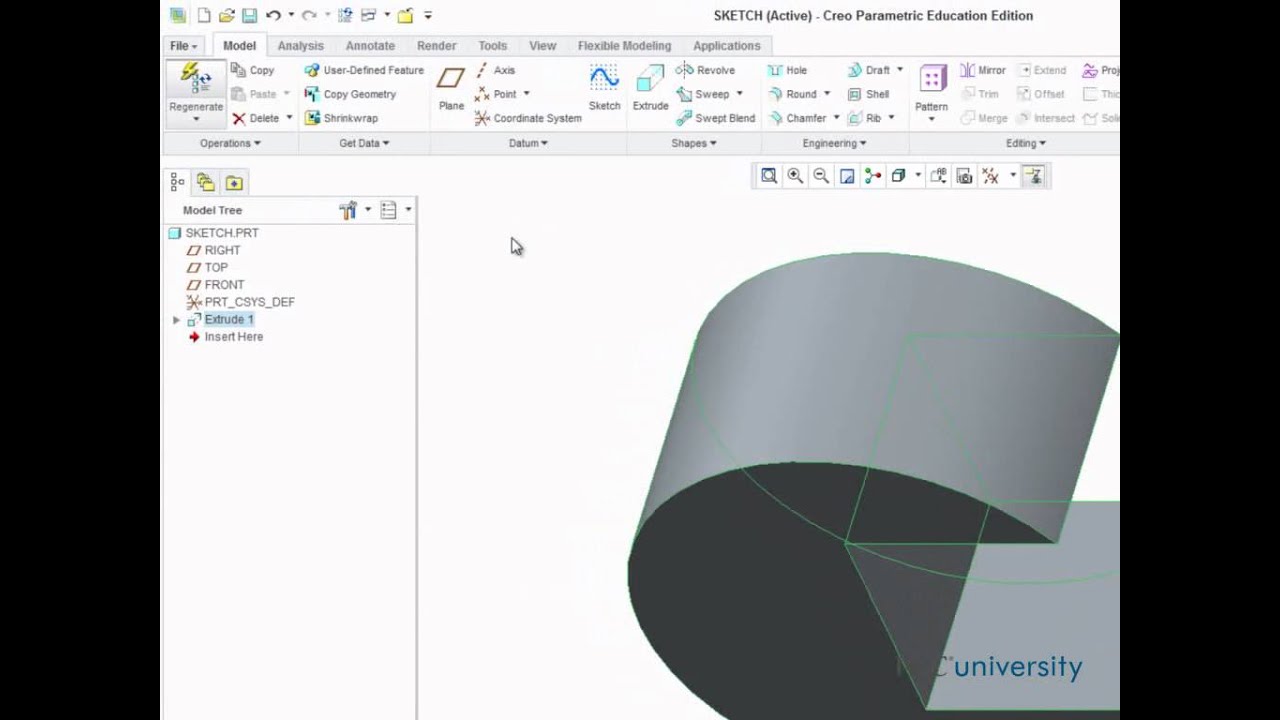Viewport: 1280px width, 720px height.
Task: Click the Delete button
Action: [x=256, y=118]
